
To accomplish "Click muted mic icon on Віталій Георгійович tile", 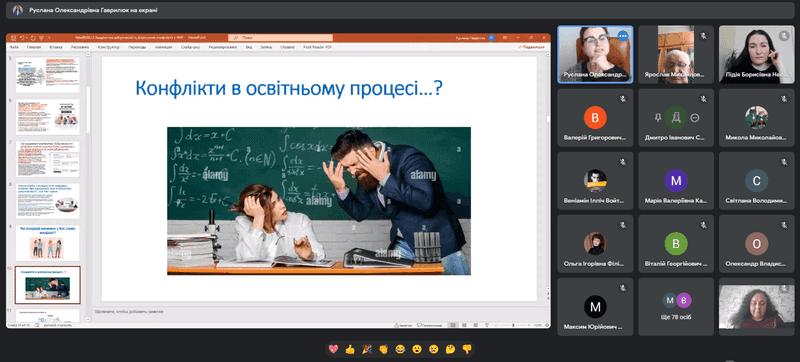I will [x=703, y=225].
